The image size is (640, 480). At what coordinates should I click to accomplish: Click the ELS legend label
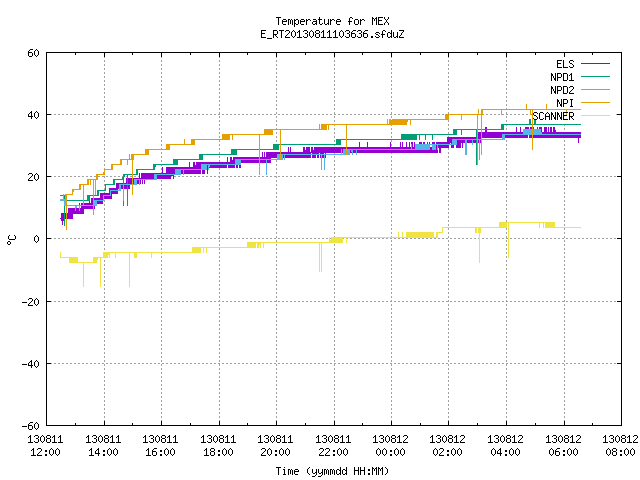tap(565, 64)
